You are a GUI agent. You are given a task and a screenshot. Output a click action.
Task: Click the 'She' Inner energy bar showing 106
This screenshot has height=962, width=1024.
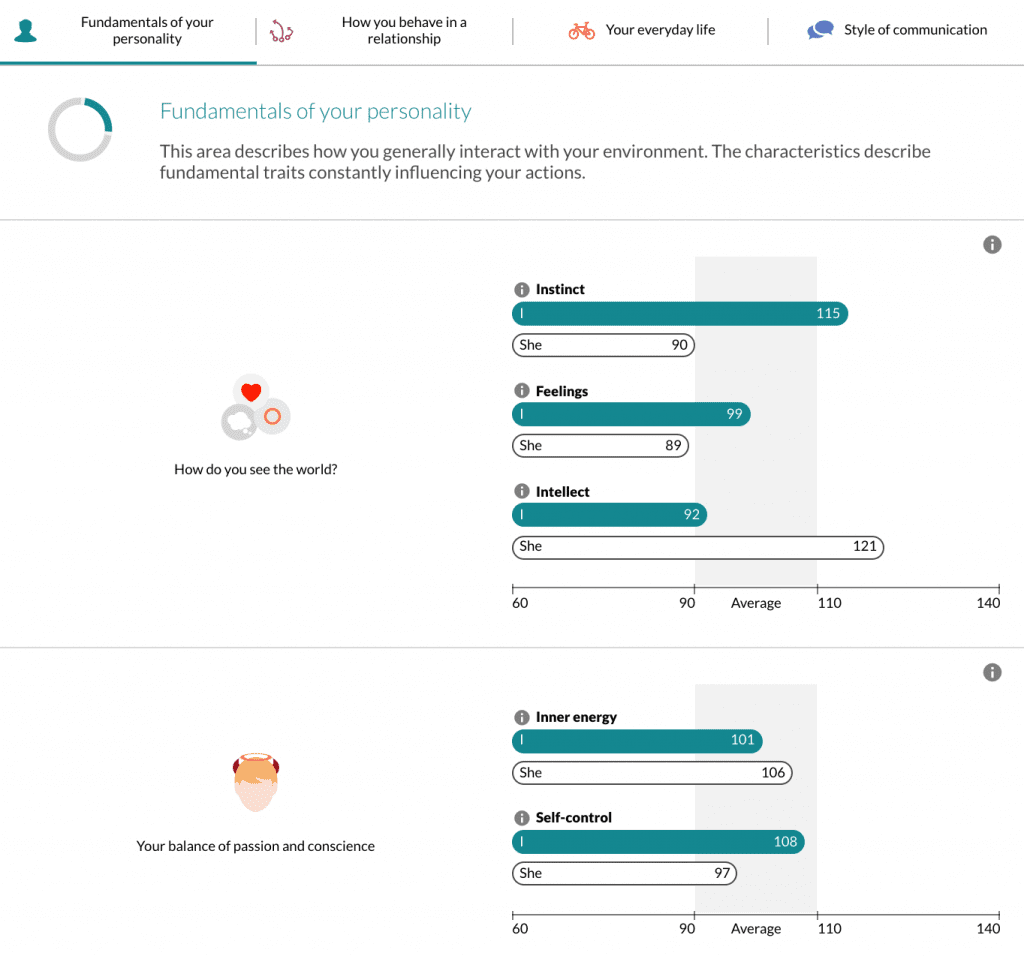pos(651,773)
